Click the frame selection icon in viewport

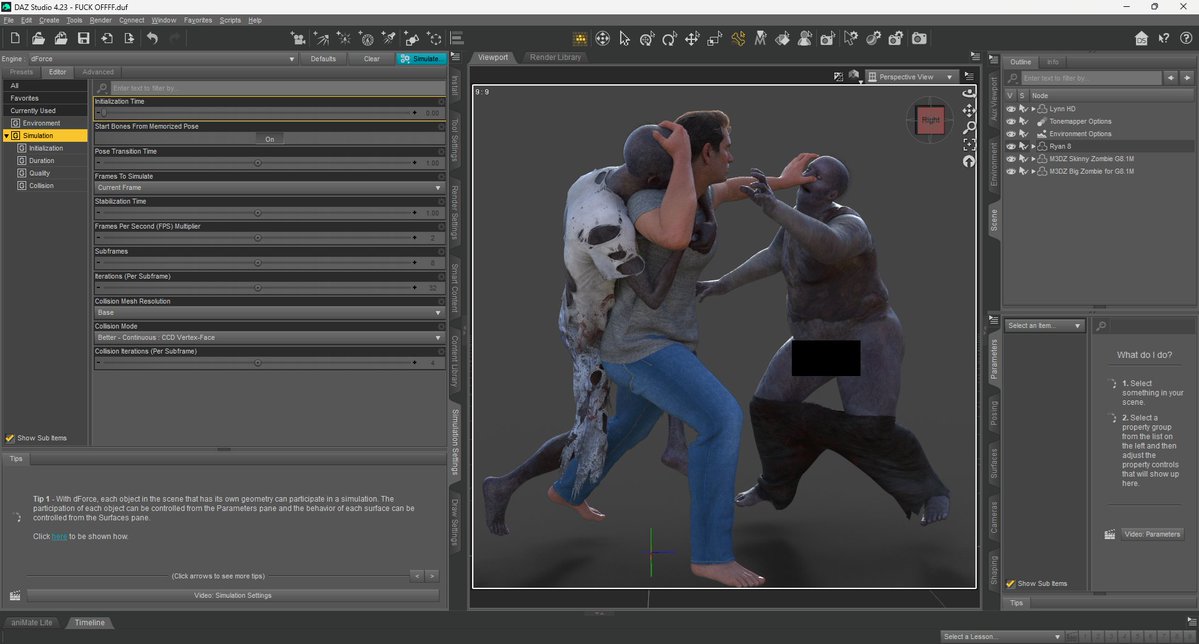tap(968, 145)
